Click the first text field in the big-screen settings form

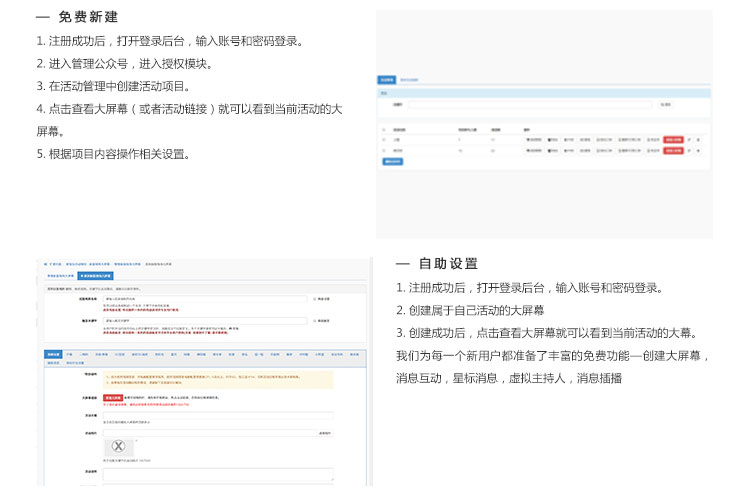(205, 298)
